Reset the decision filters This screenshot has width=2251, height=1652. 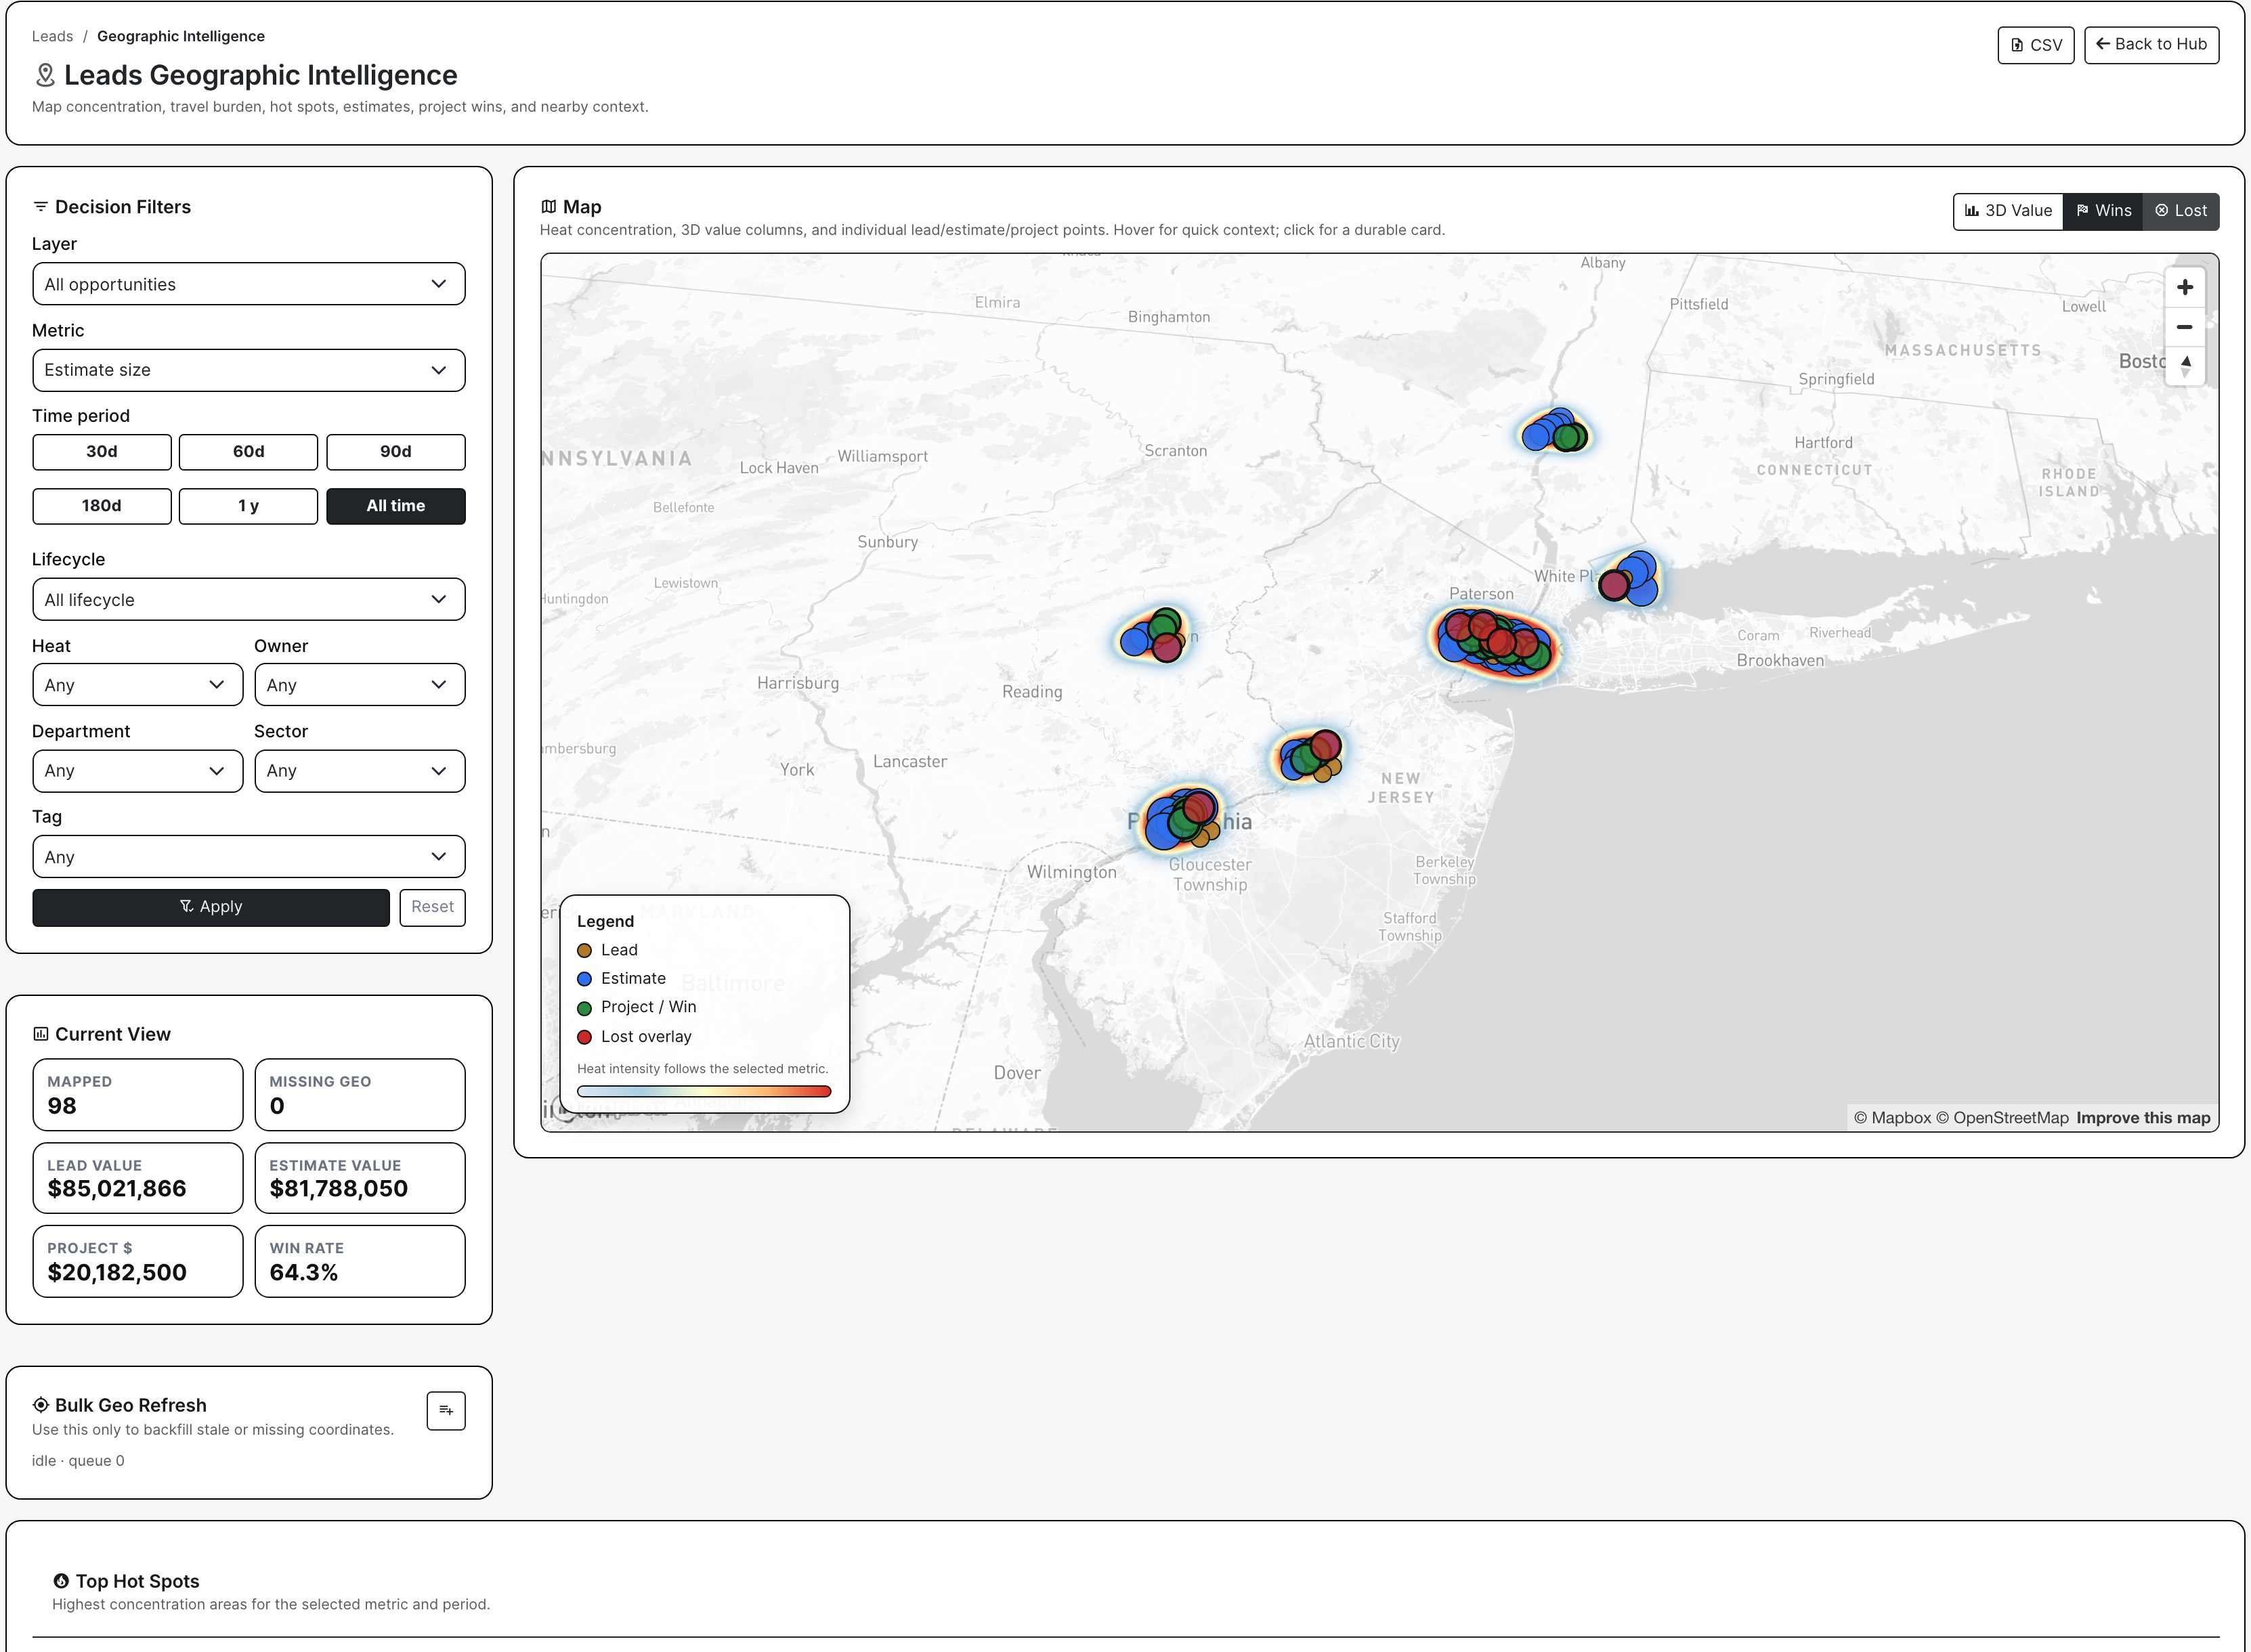[x=433, y=907]
